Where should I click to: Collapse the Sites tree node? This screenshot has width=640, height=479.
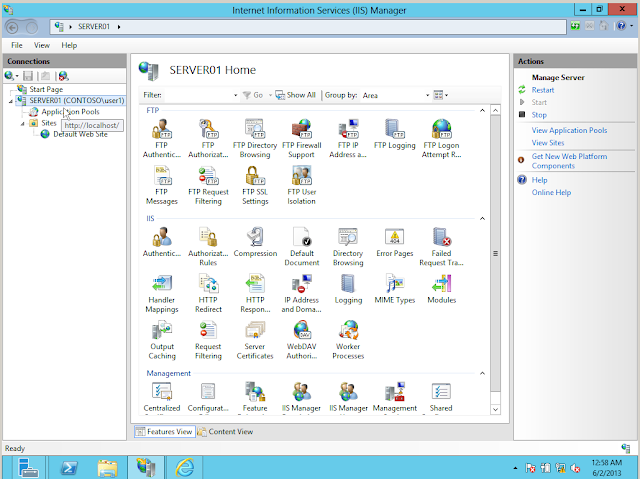tap(22, 123)
